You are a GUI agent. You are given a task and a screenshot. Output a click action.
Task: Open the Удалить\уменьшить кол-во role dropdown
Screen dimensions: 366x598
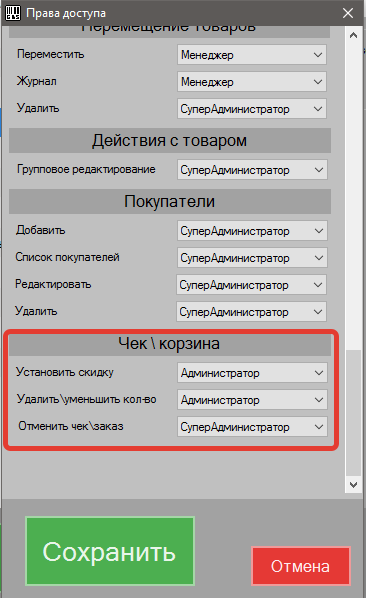[x=252, y=400]
